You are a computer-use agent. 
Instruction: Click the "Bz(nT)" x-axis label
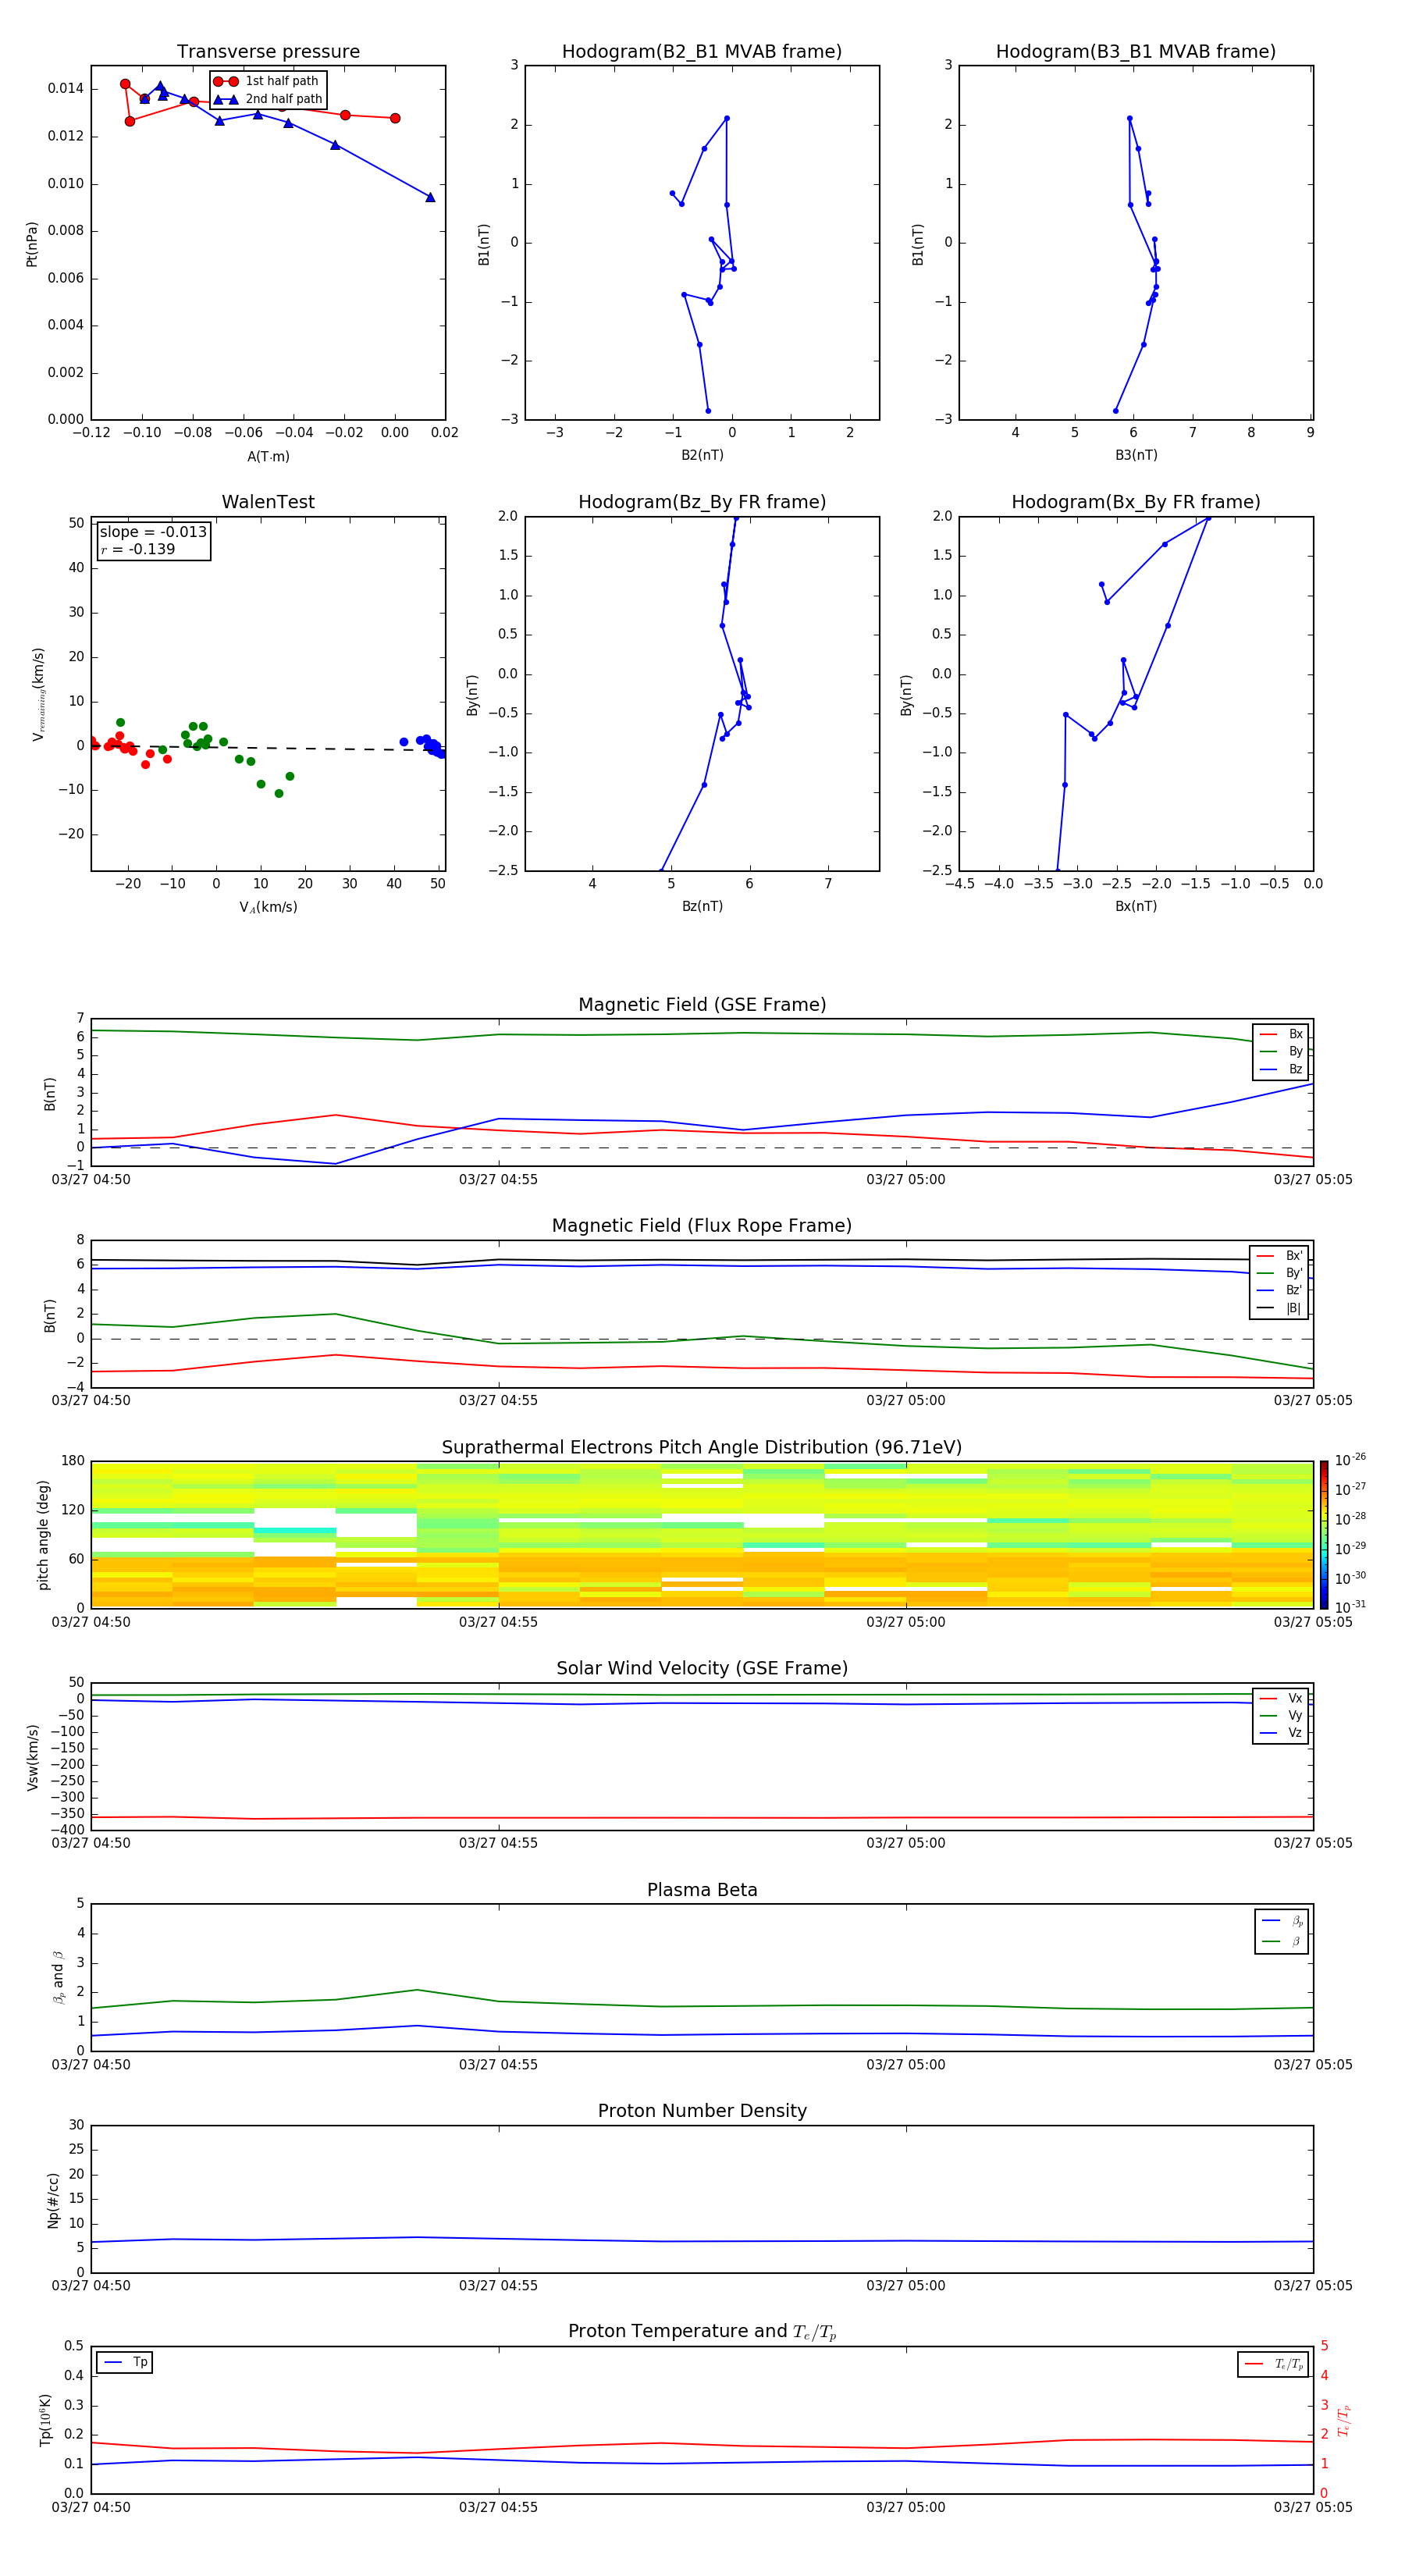click(x=702, y=906)
